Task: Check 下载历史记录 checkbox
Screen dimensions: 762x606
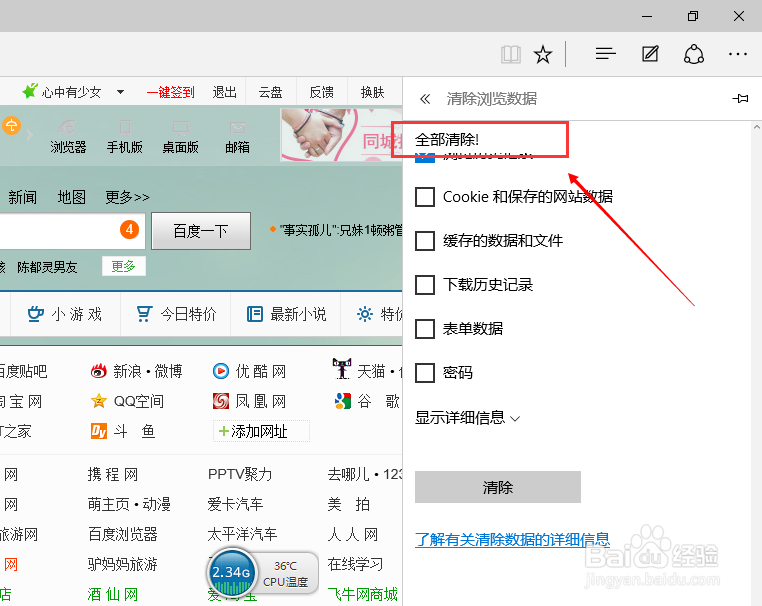Action: point(425,285)
